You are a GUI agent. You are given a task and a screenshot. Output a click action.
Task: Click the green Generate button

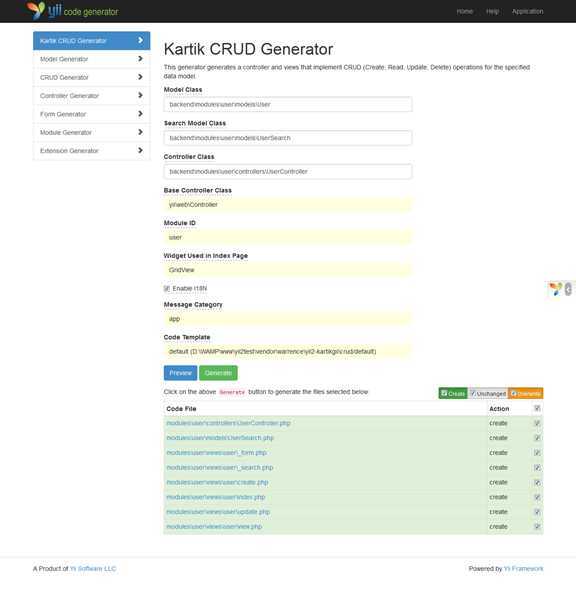coord(218,373)
